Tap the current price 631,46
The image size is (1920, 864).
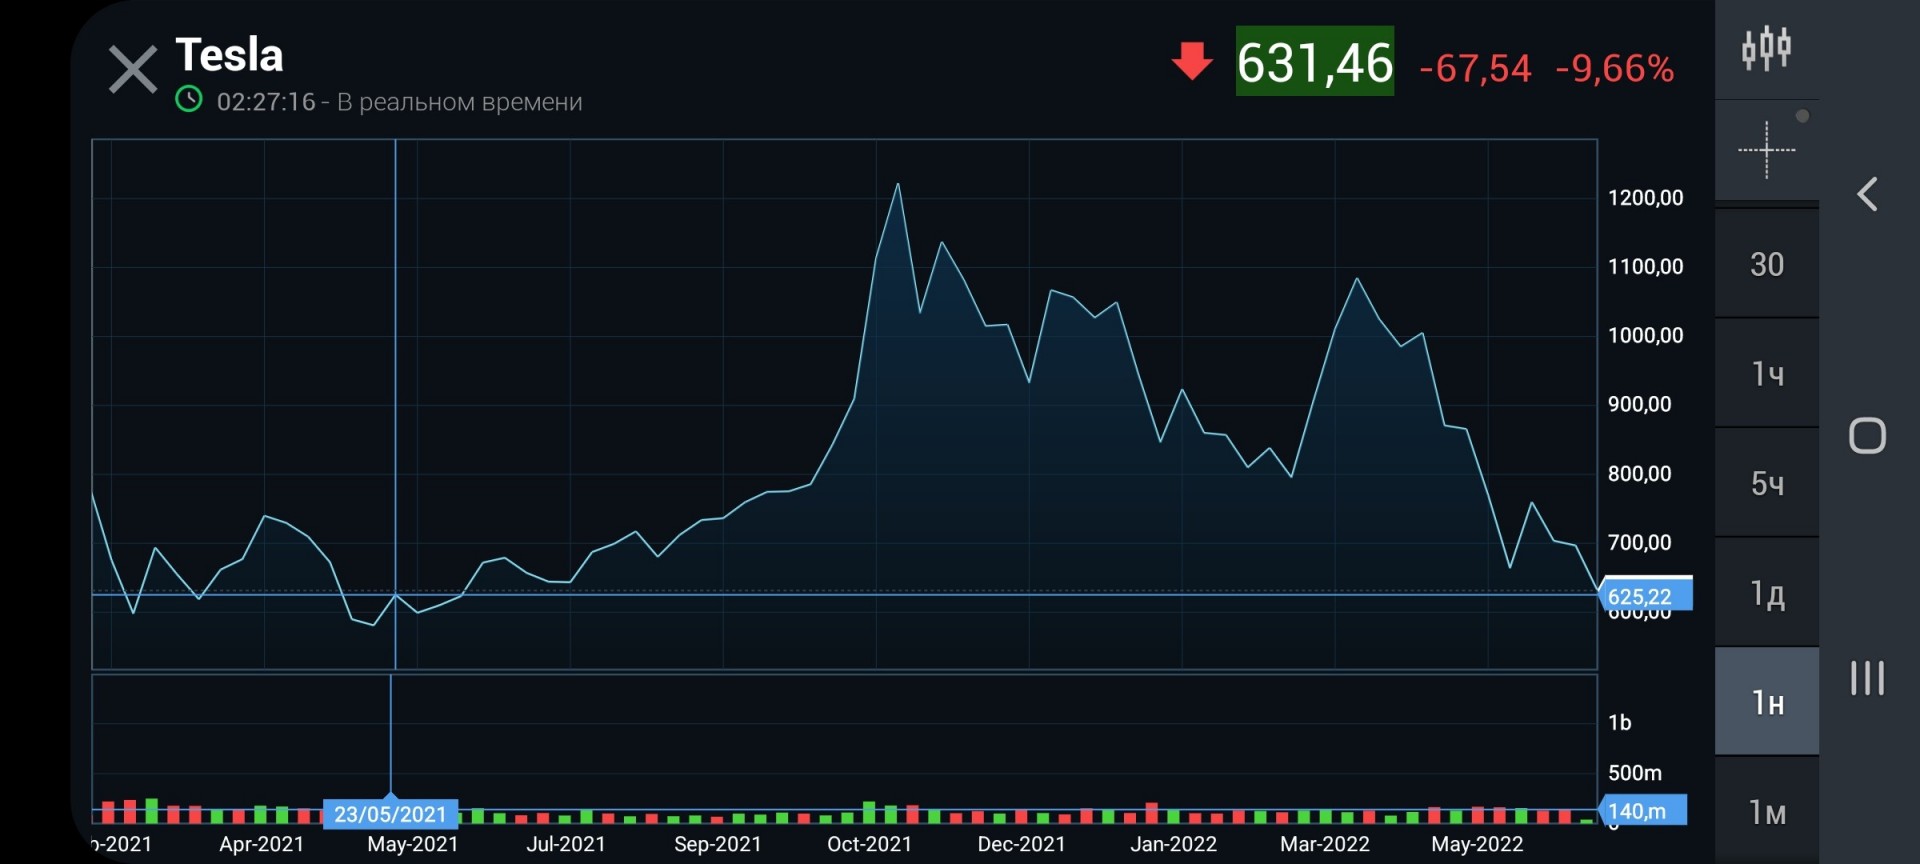(x=1315, y=62)
